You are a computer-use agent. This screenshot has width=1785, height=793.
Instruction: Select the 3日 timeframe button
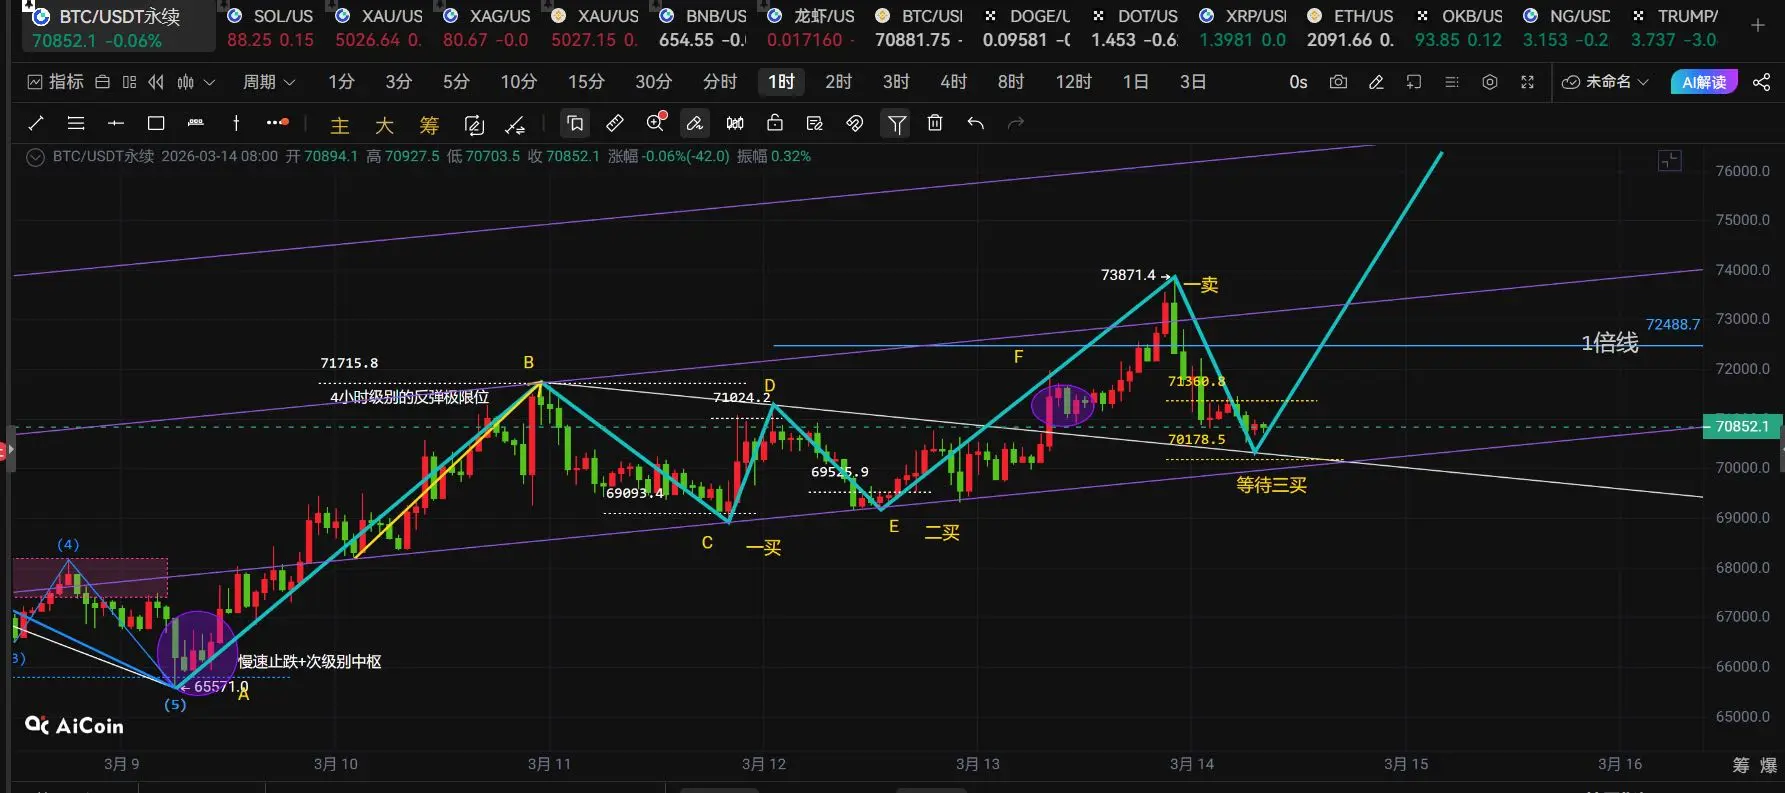[1192, 82]
